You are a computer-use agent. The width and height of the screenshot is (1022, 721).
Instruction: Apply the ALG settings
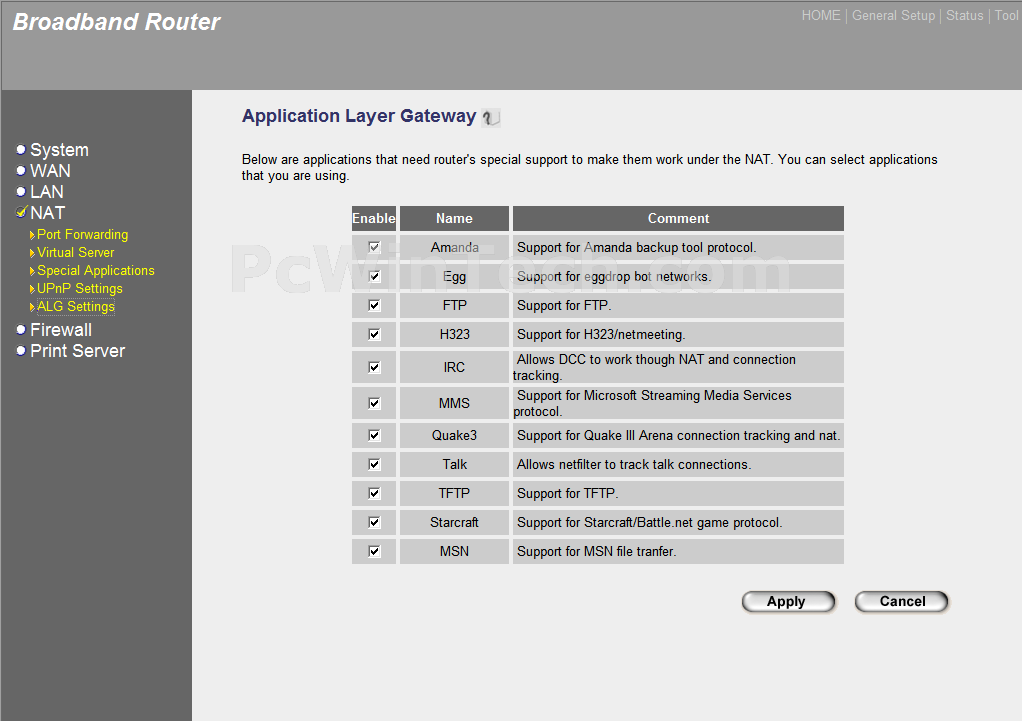pyautogui.click(x=788, y=602)
